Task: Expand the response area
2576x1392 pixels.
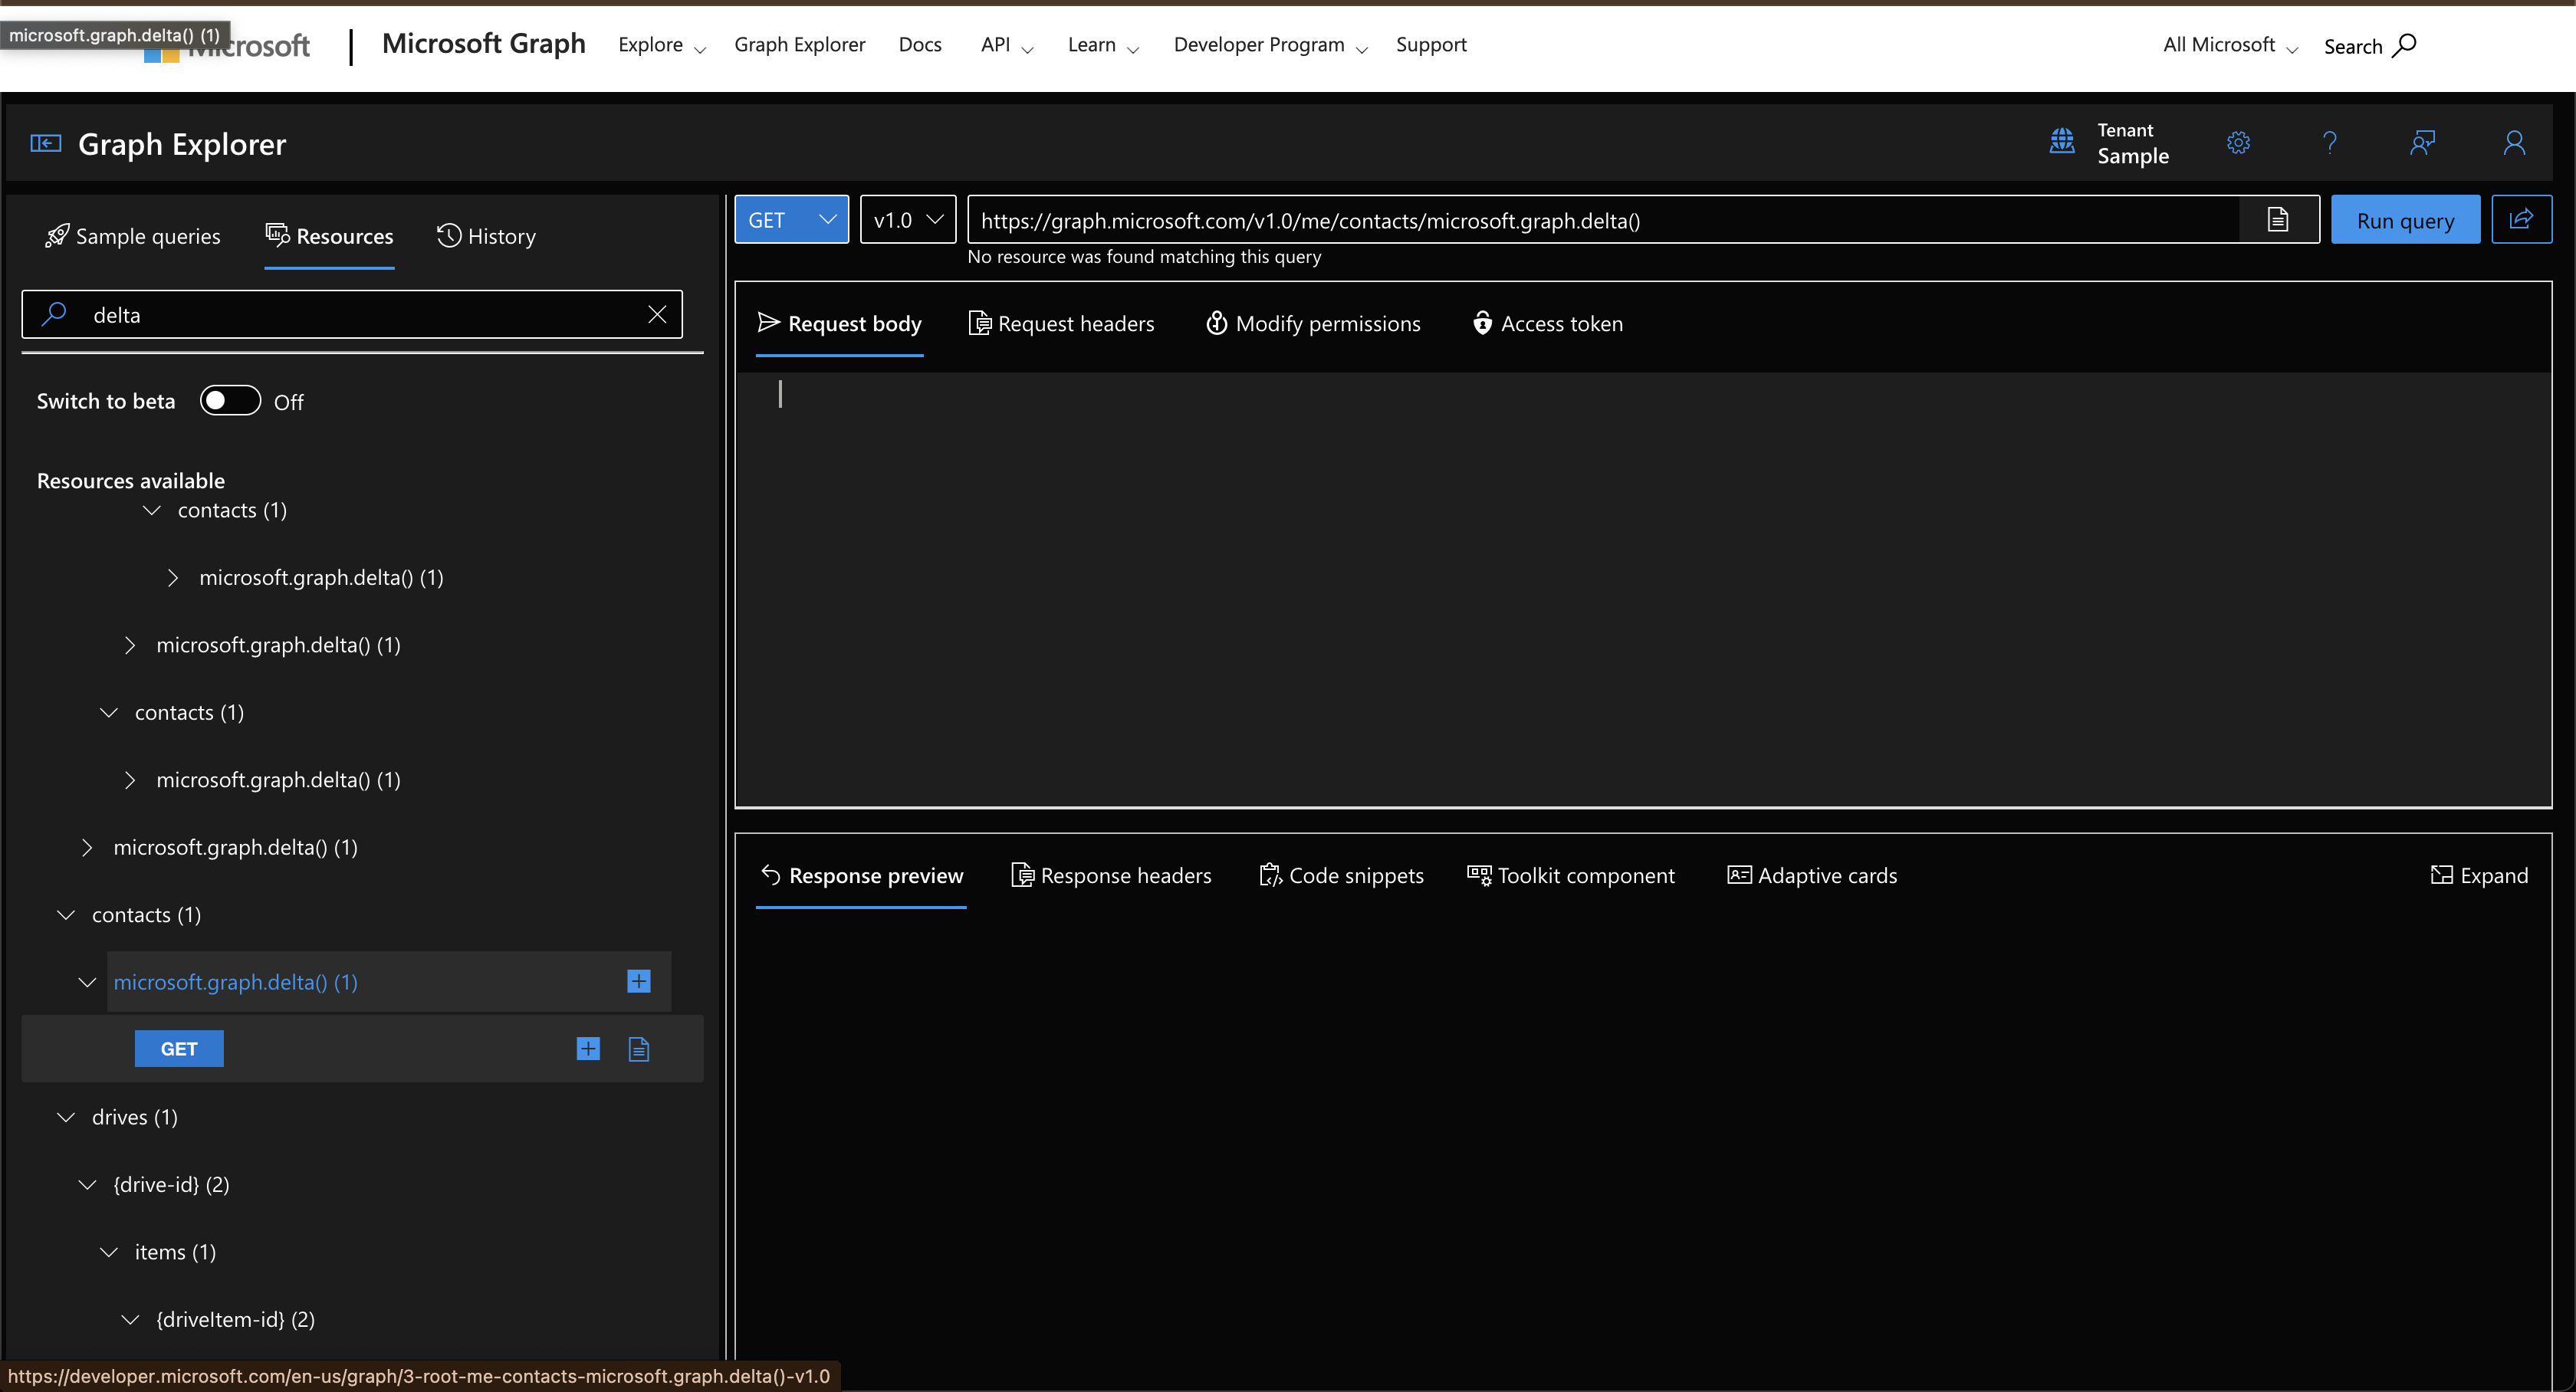Action: (2479, 875)
